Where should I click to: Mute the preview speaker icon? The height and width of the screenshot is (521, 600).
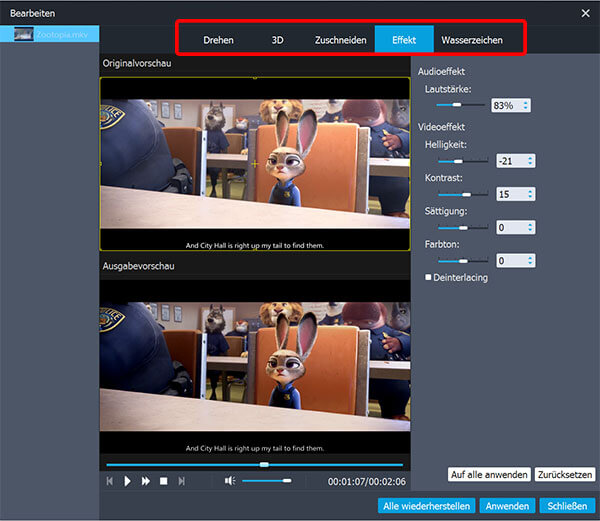click(230, 480)
